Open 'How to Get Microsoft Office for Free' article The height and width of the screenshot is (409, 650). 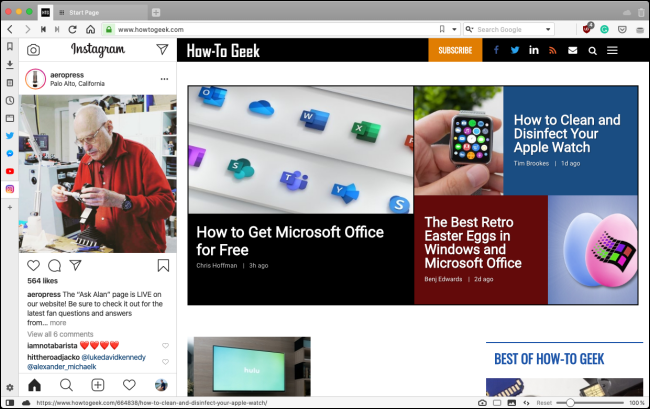click(290, 240)
